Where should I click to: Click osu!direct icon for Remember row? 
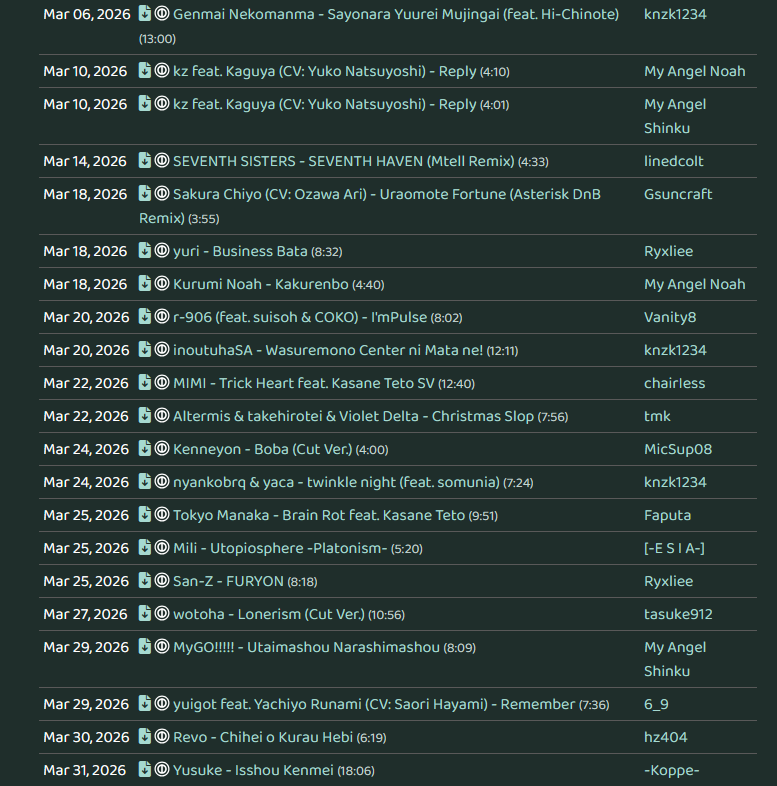tap(161, 704)
